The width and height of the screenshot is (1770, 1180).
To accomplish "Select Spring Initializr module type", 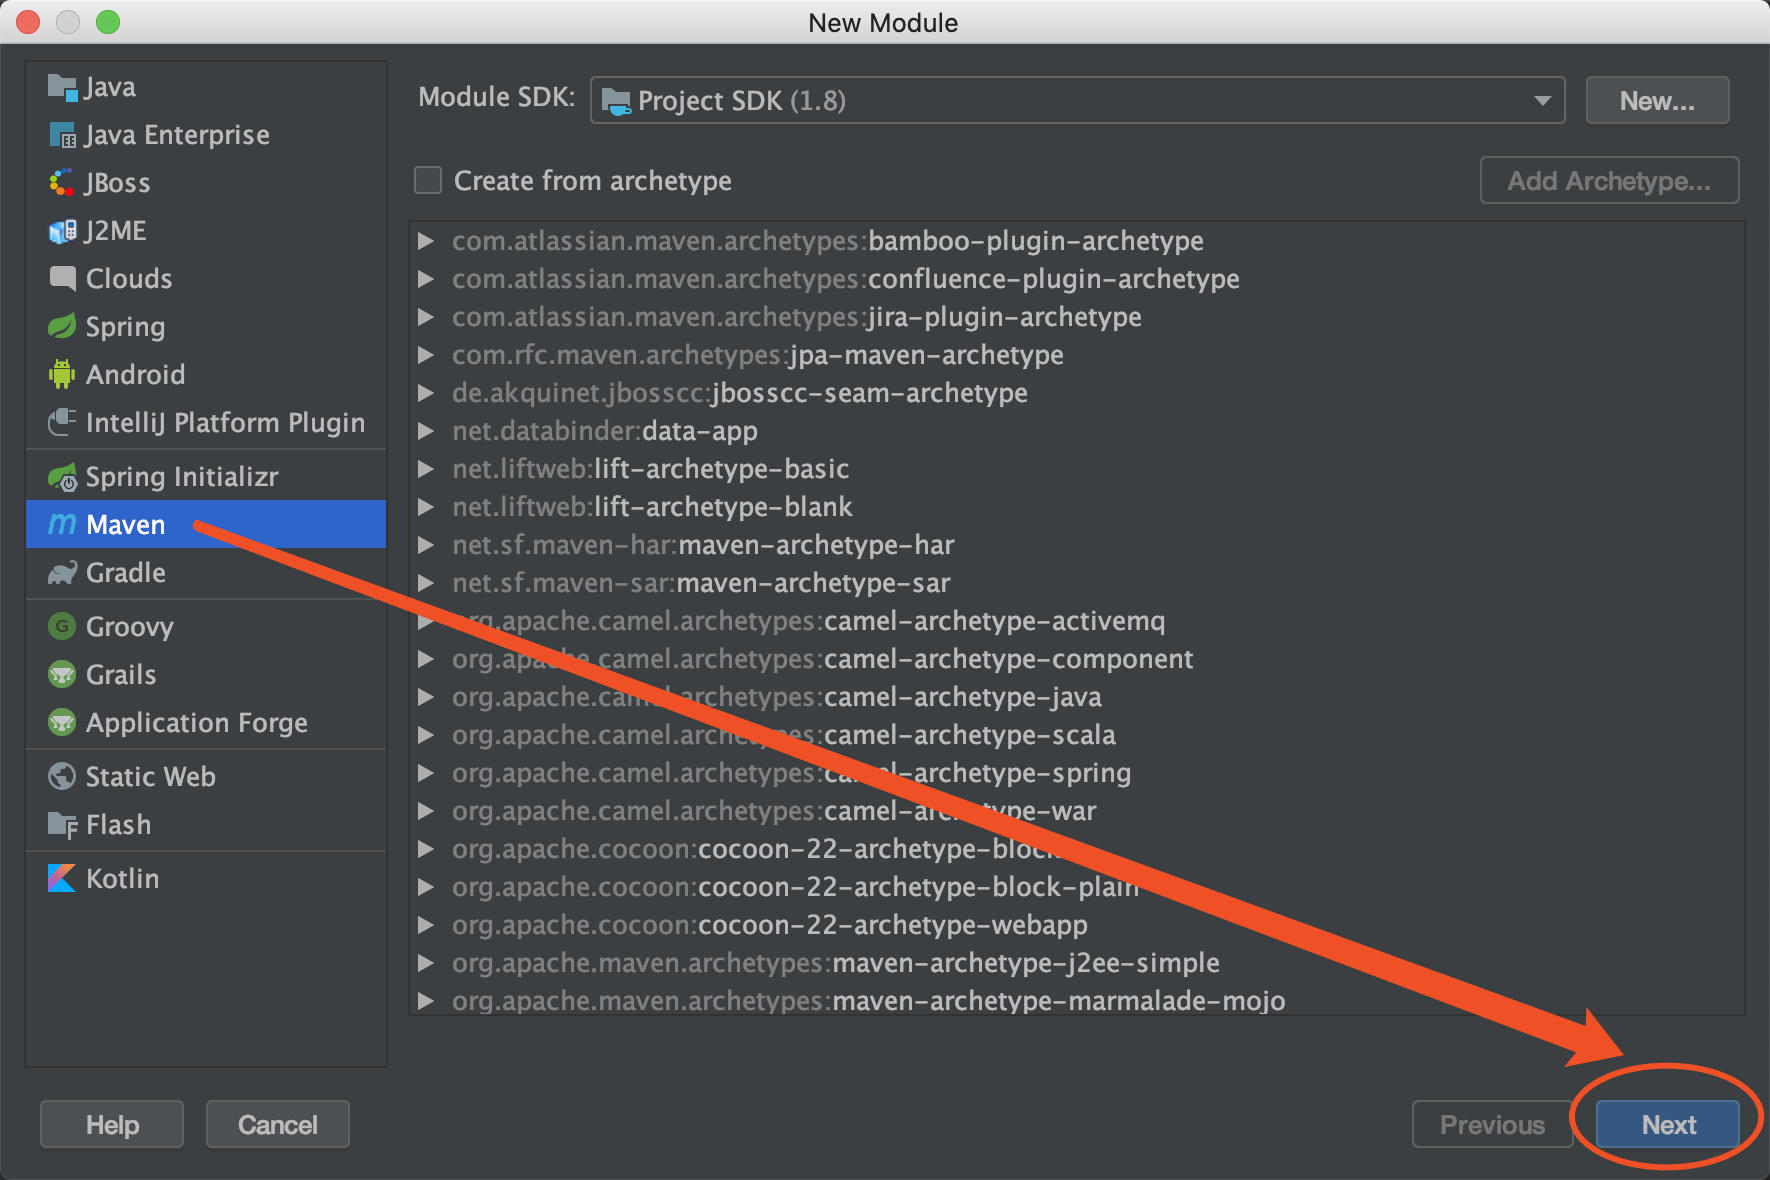I will (182, 477).
